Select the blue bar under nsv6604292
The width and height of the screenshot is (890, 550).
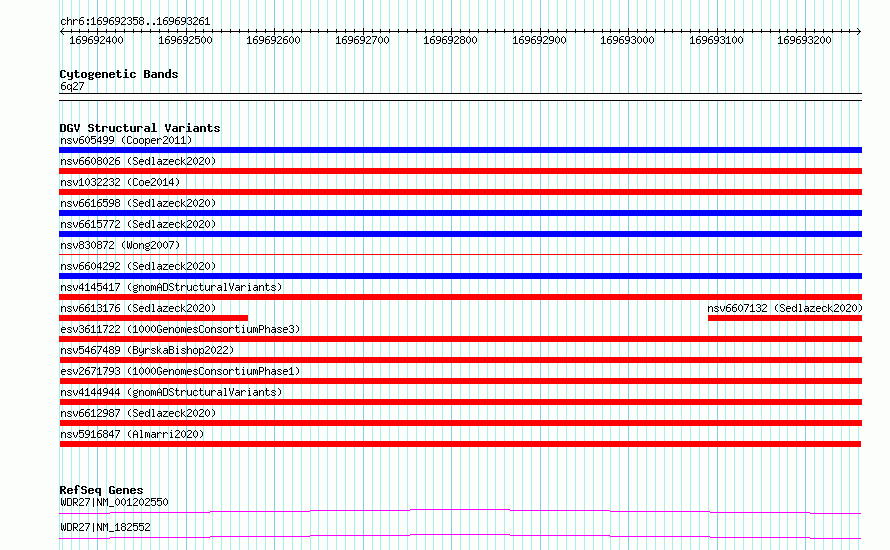tap(460, 276)
